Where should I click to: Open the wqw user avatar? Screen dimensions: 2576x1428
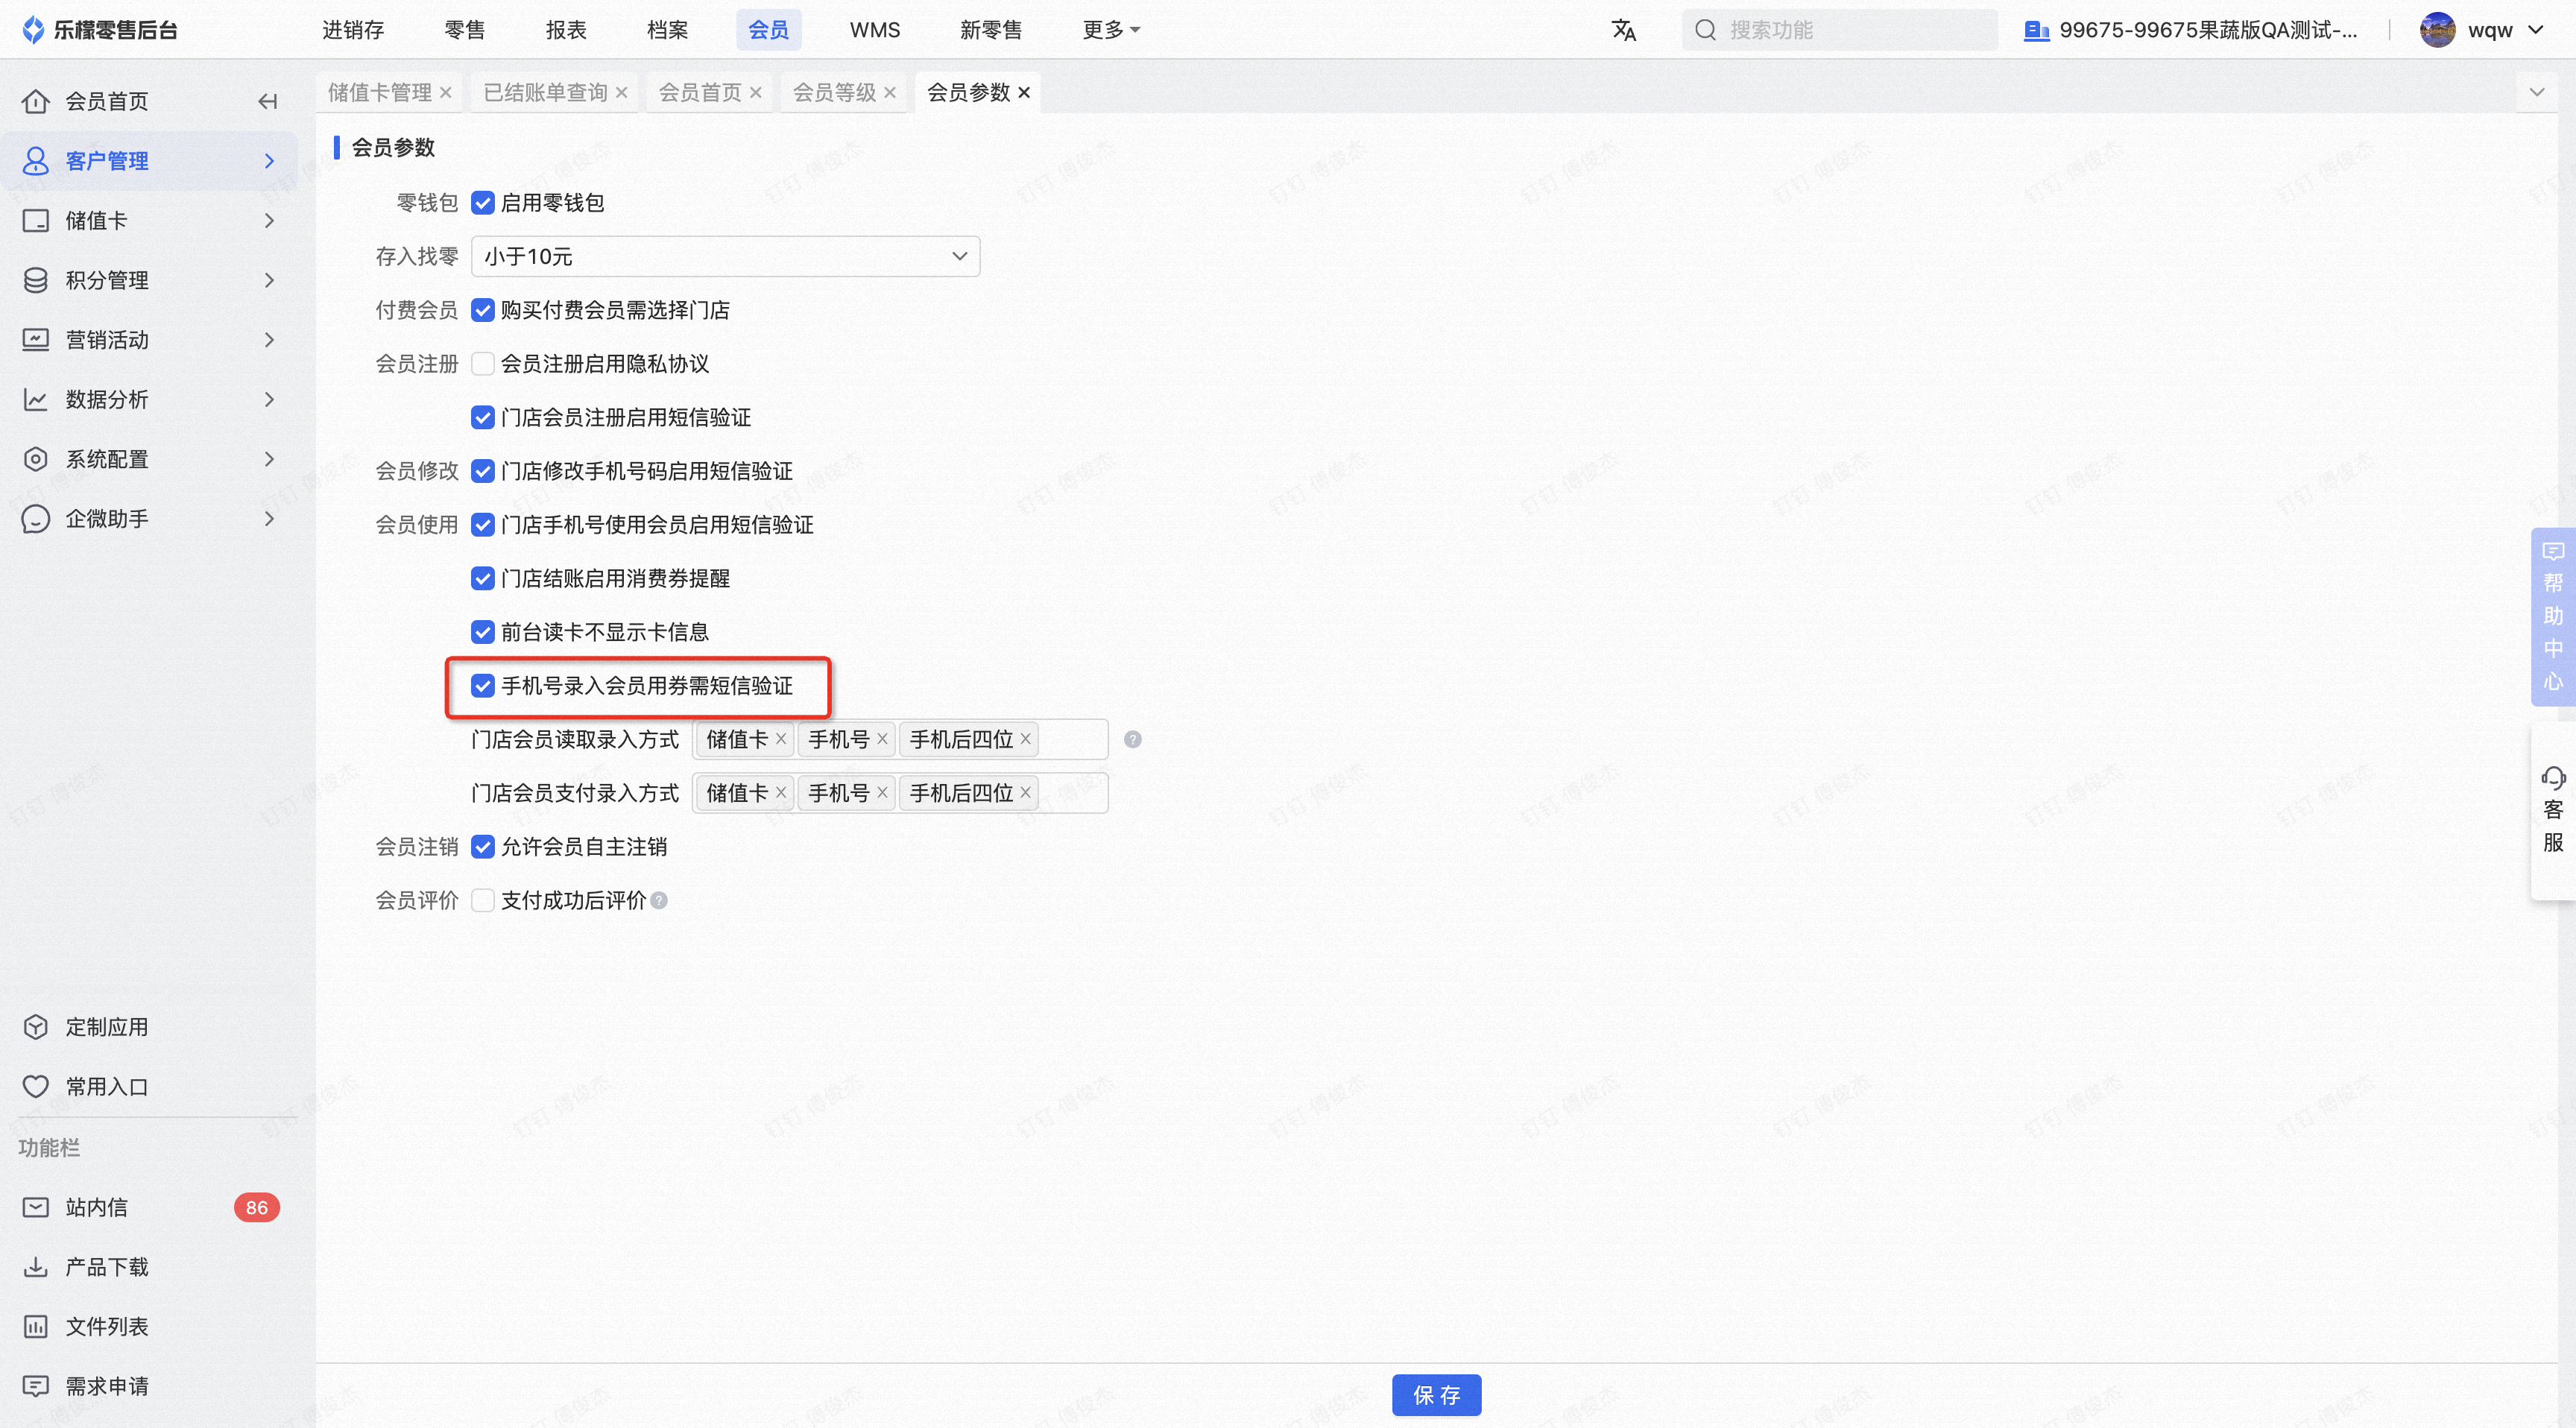(x=2437, y=30)
